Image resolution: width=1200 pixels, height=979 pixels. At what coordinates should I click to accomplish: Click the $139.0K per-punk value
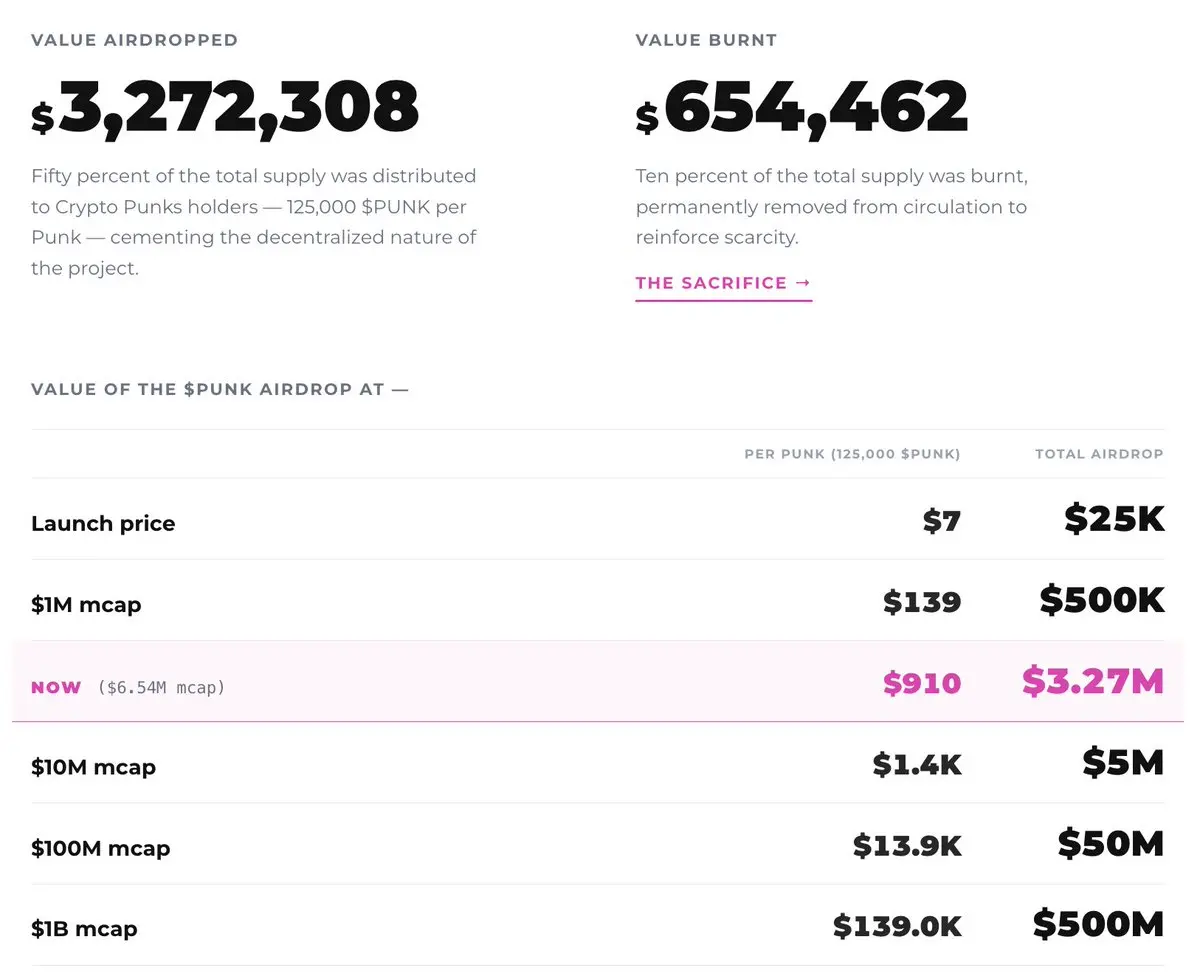click(x=897, y=927)
